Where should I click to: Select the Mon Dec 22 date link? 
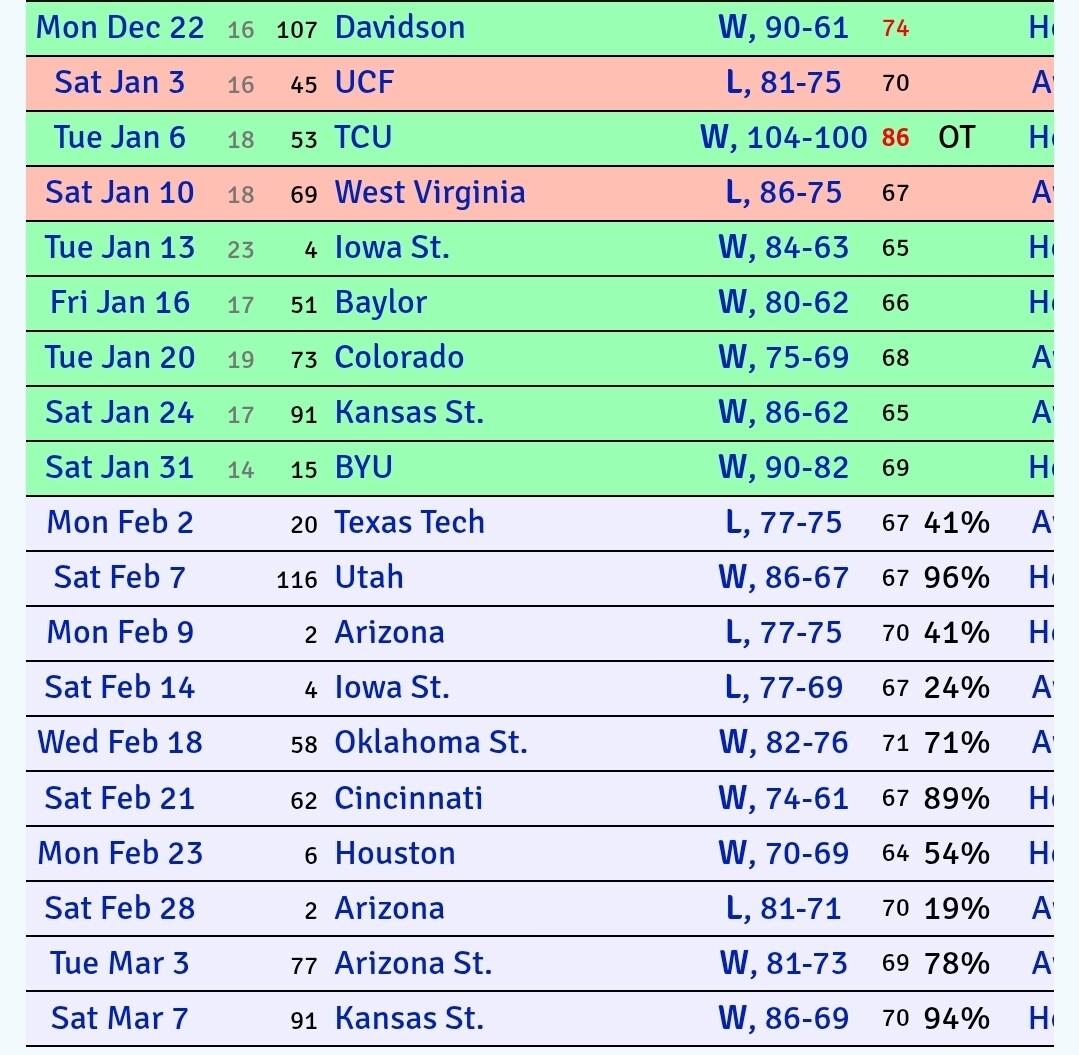coord(120,27)
